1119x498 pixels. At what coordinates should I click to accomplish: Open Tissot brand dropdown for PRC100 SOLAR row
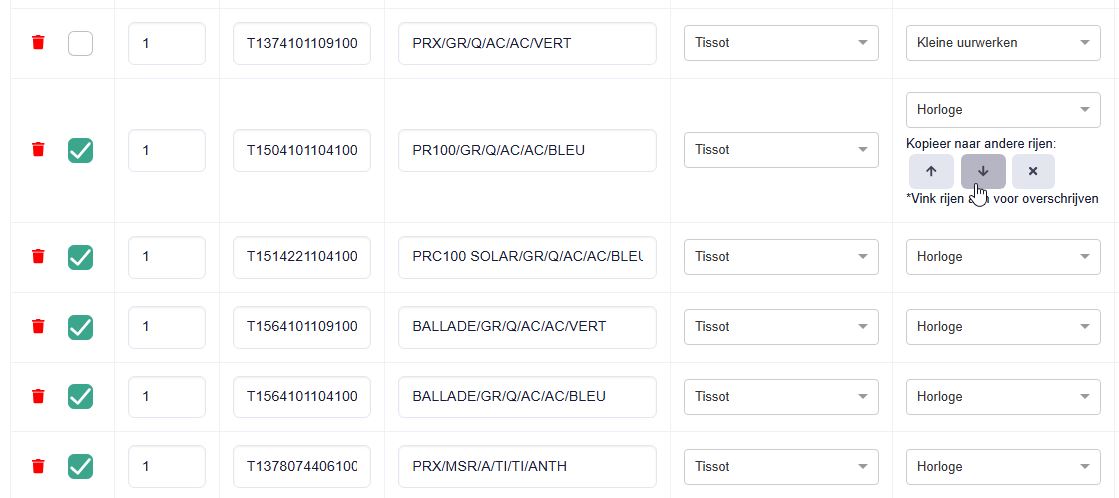coord(781,257)
